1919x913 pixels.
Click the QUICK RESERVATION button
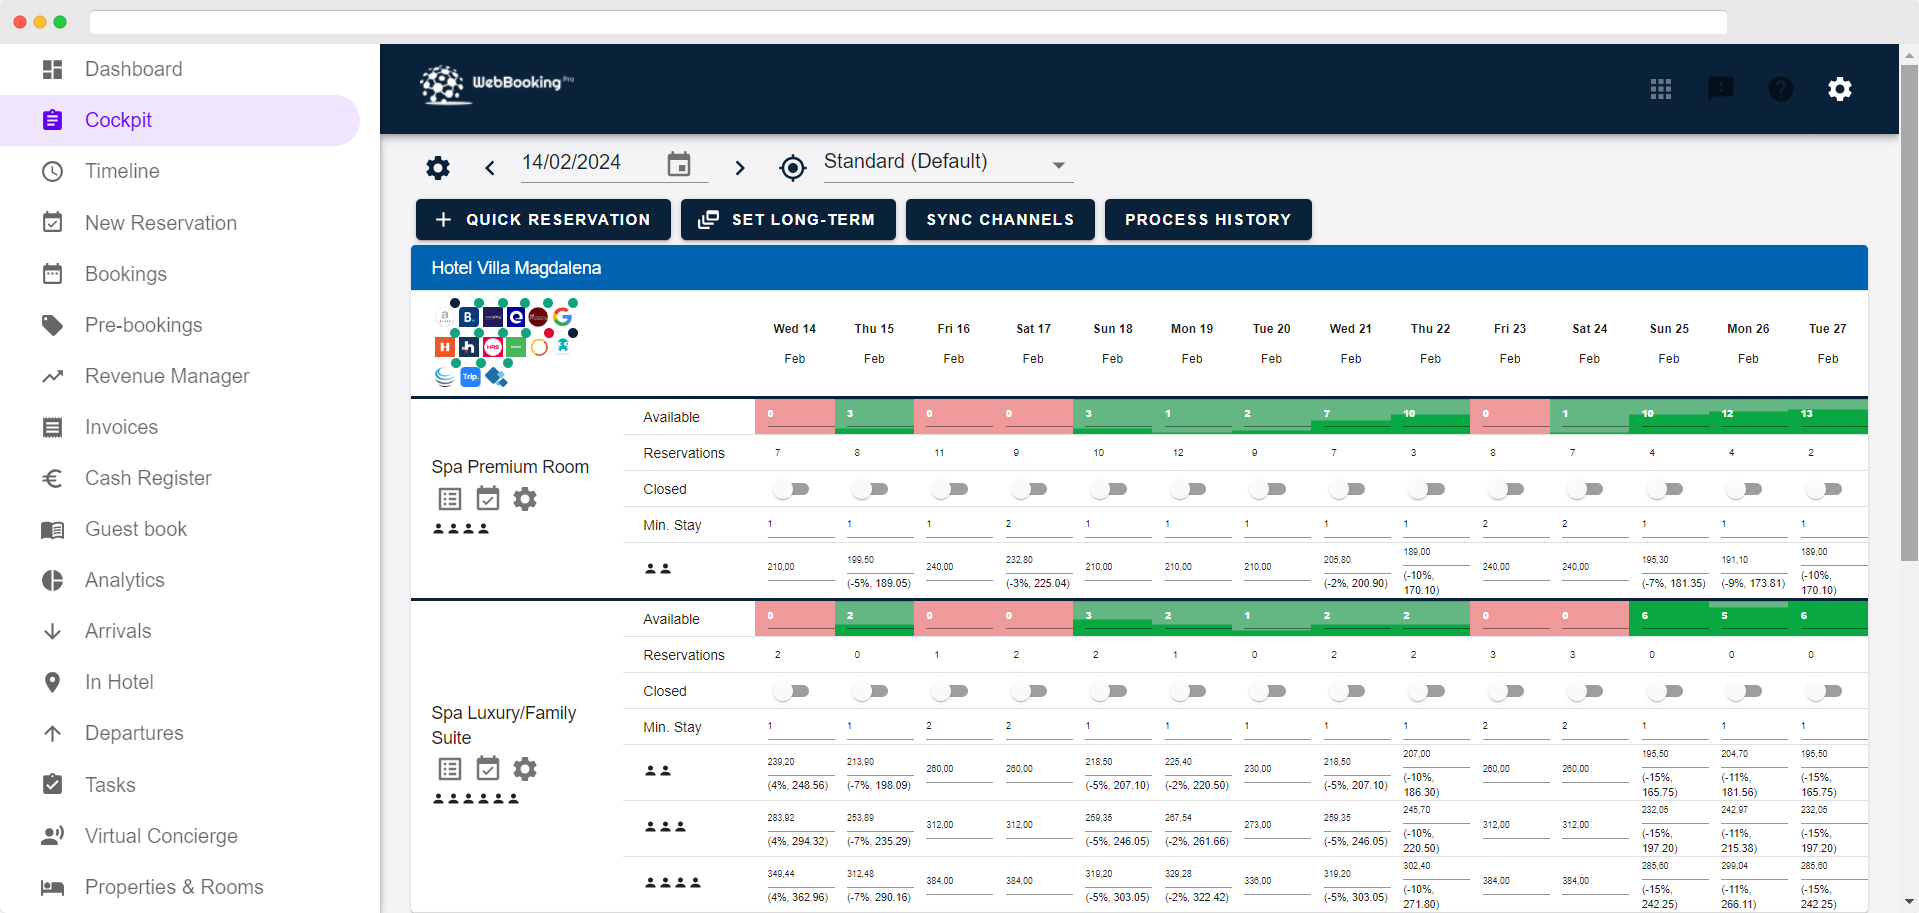pyautogui.click(x=543, y=219)
